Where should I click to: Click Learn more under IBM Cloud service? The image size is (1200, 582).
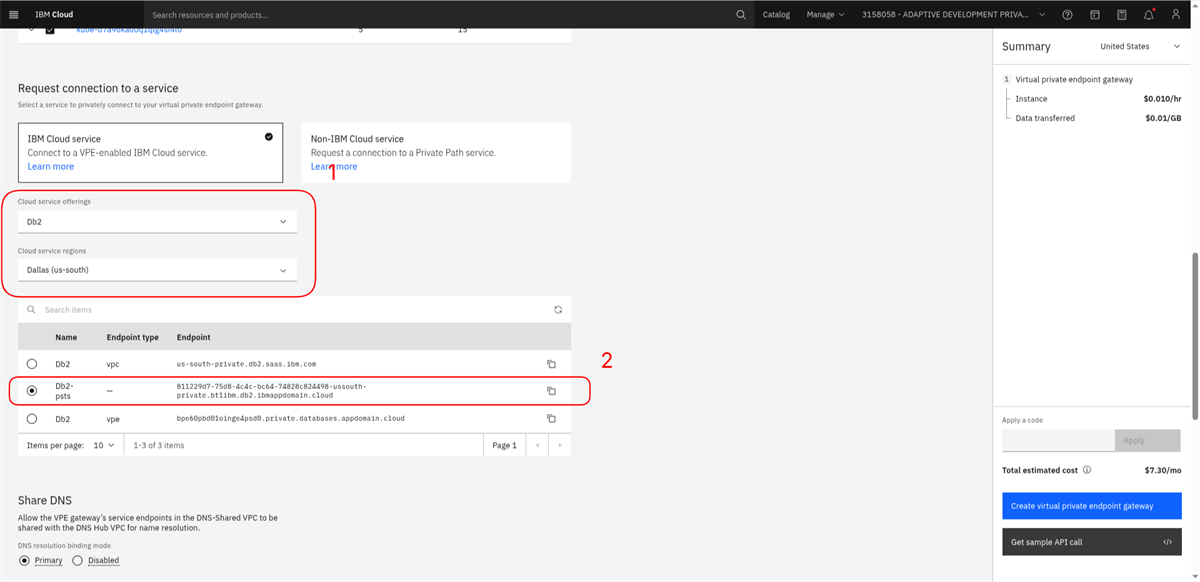(50, 167)
